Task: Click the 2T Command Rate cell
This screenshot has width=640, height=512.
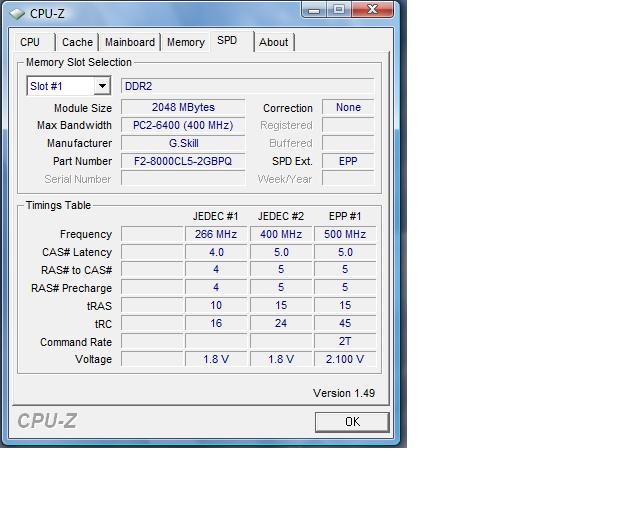Action: tap(345, 341)
